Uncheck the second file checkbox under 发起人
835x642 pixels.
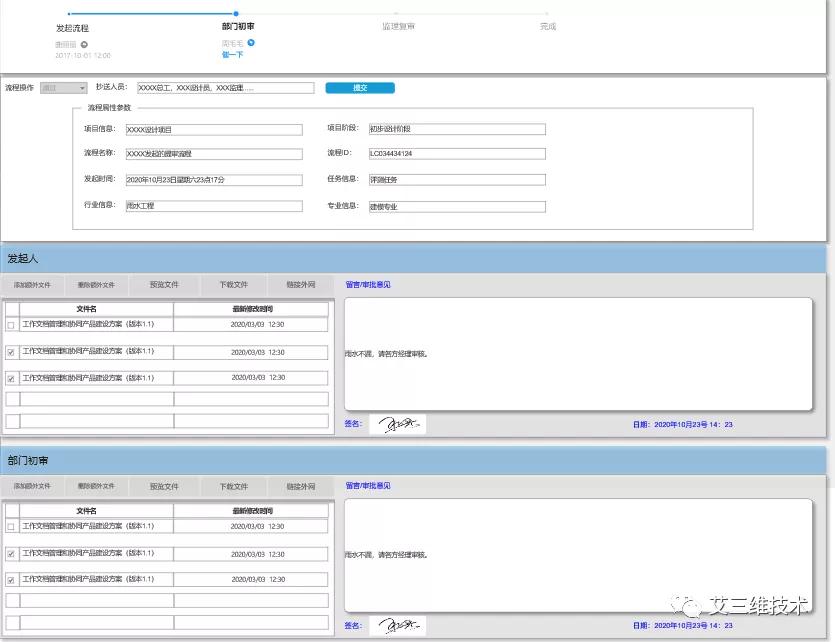11,352
